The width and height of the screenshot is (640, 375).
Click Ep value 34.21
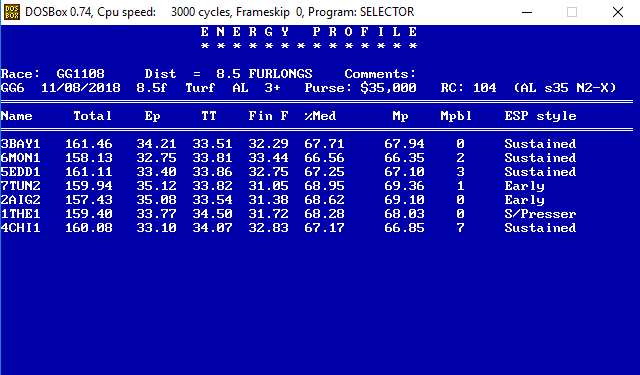pos(156,144)
